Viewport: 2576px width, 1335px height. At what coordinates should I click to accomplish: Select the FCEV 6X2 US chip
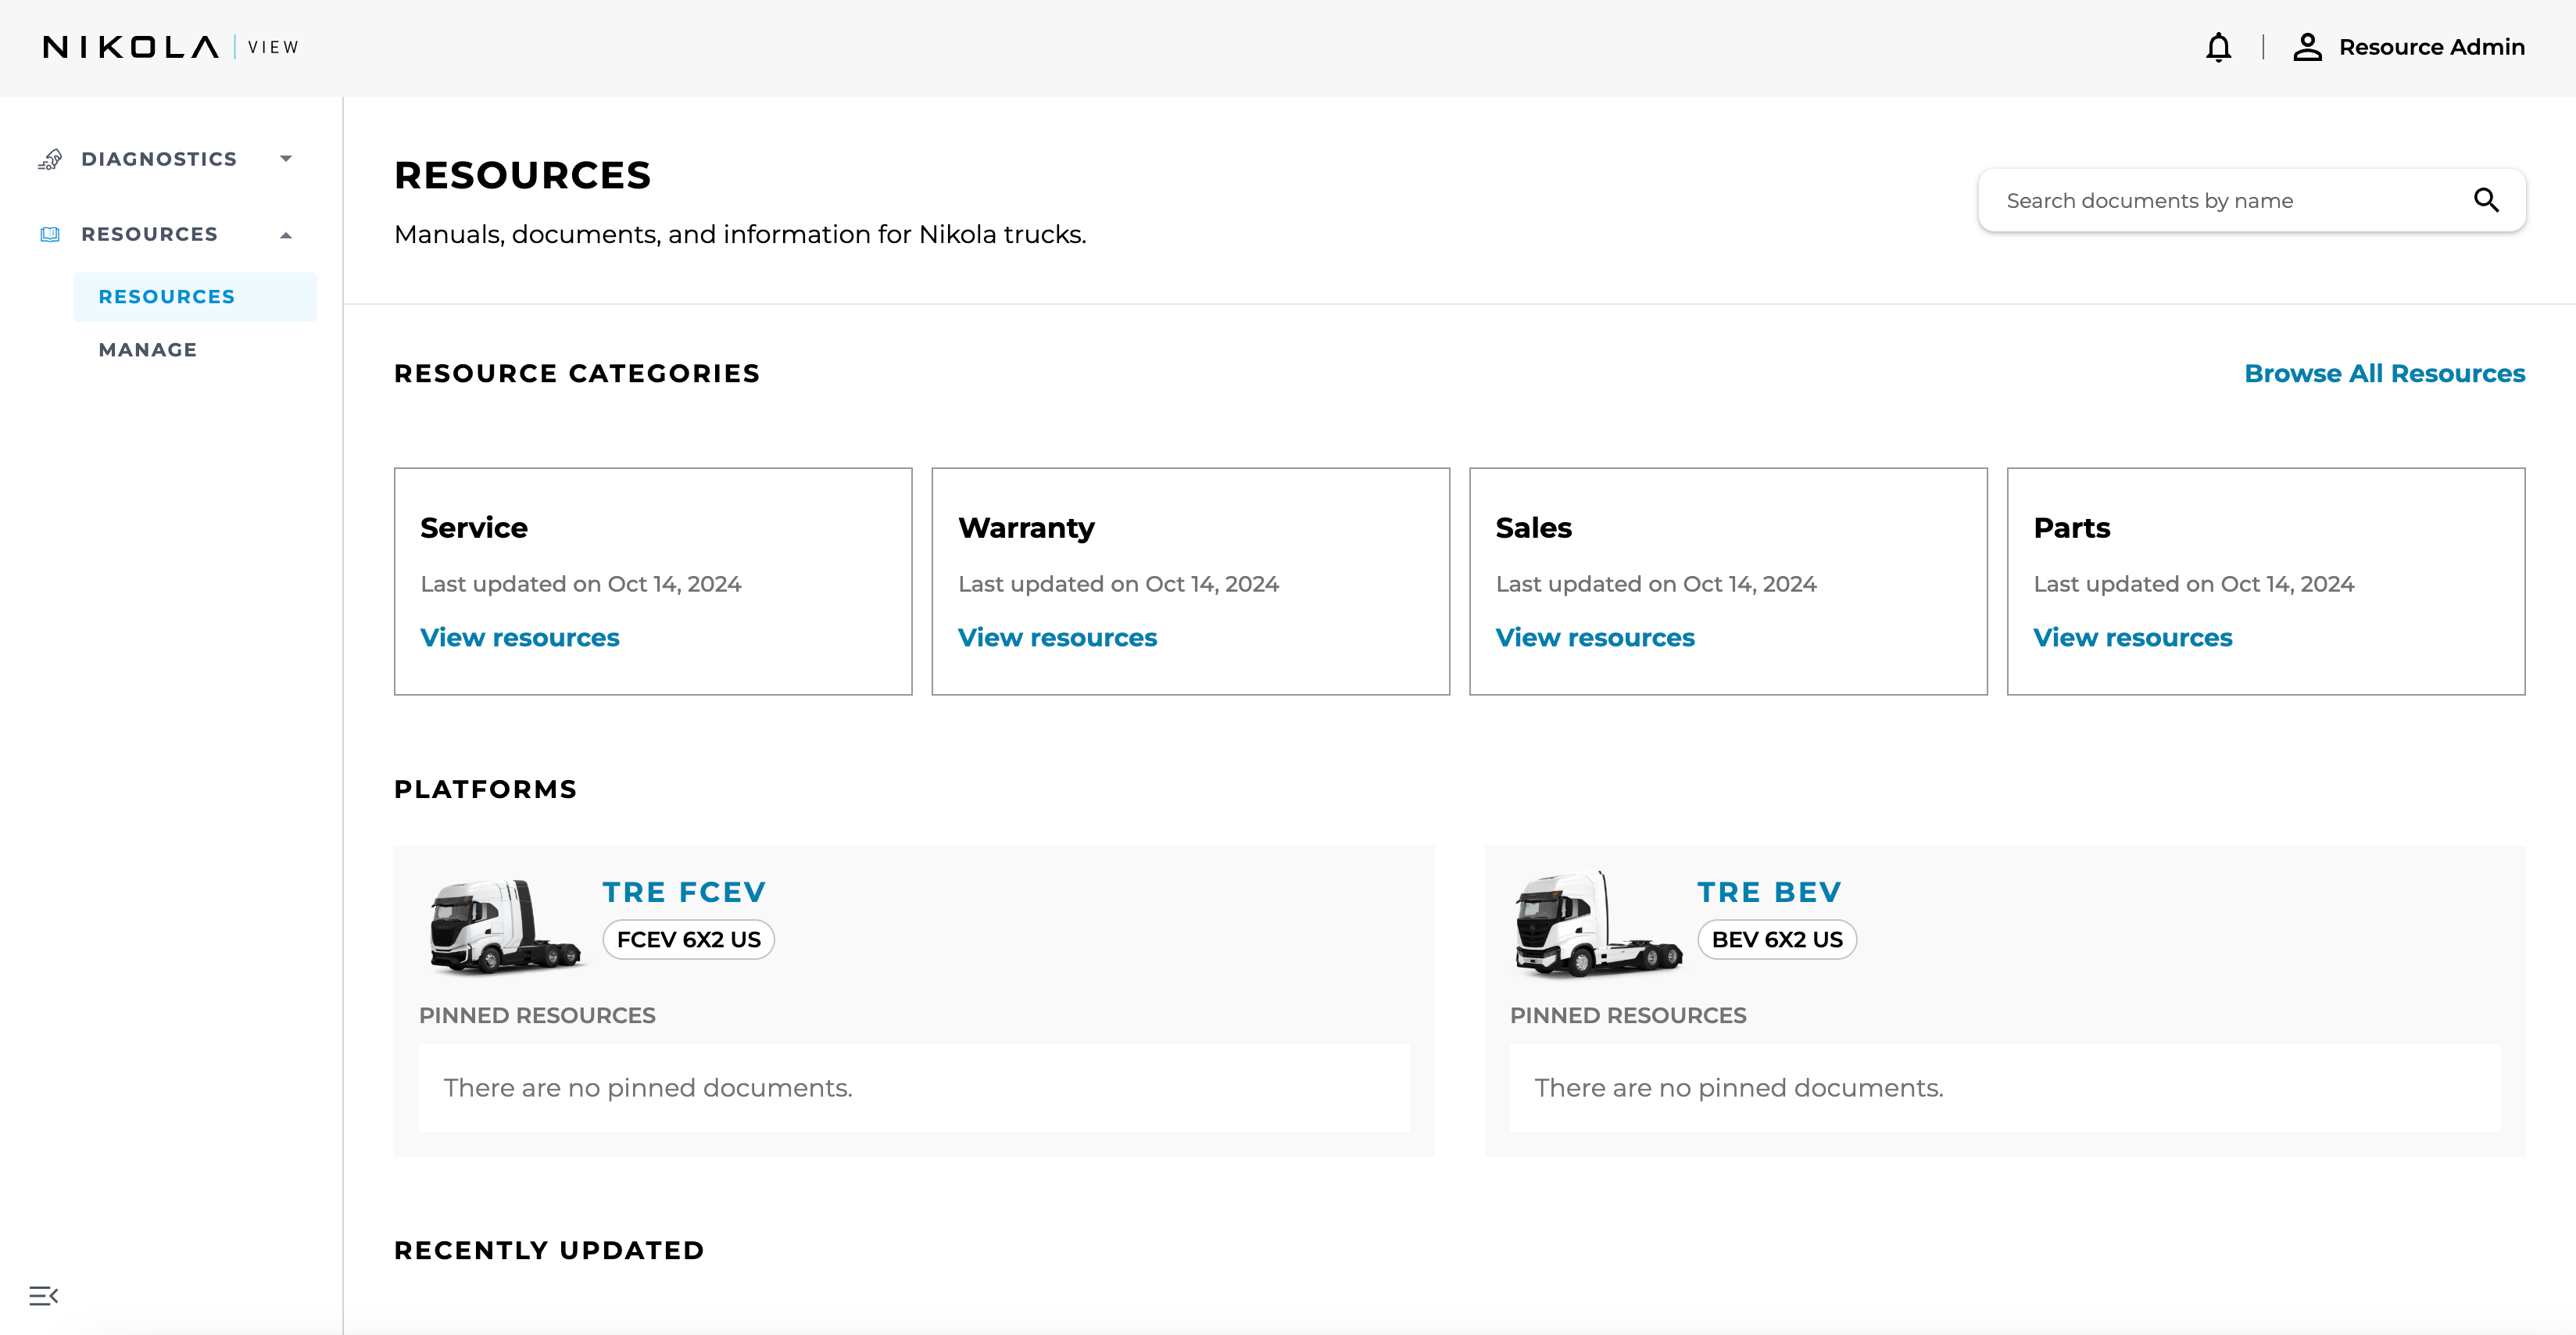point(688,940)
